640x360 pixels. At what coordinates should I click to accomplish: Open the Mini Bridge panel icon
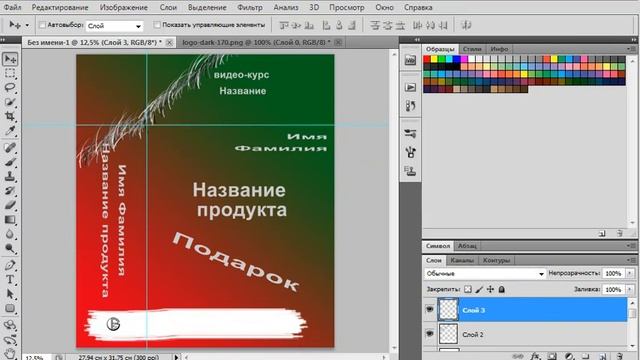click(x=410, y=60)
